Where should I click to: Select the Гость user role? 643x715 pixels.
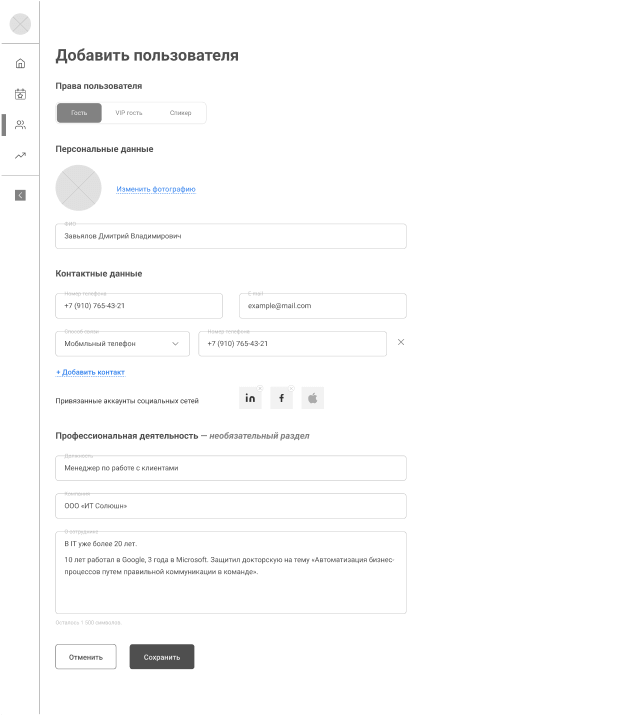[x=79, y=113]
